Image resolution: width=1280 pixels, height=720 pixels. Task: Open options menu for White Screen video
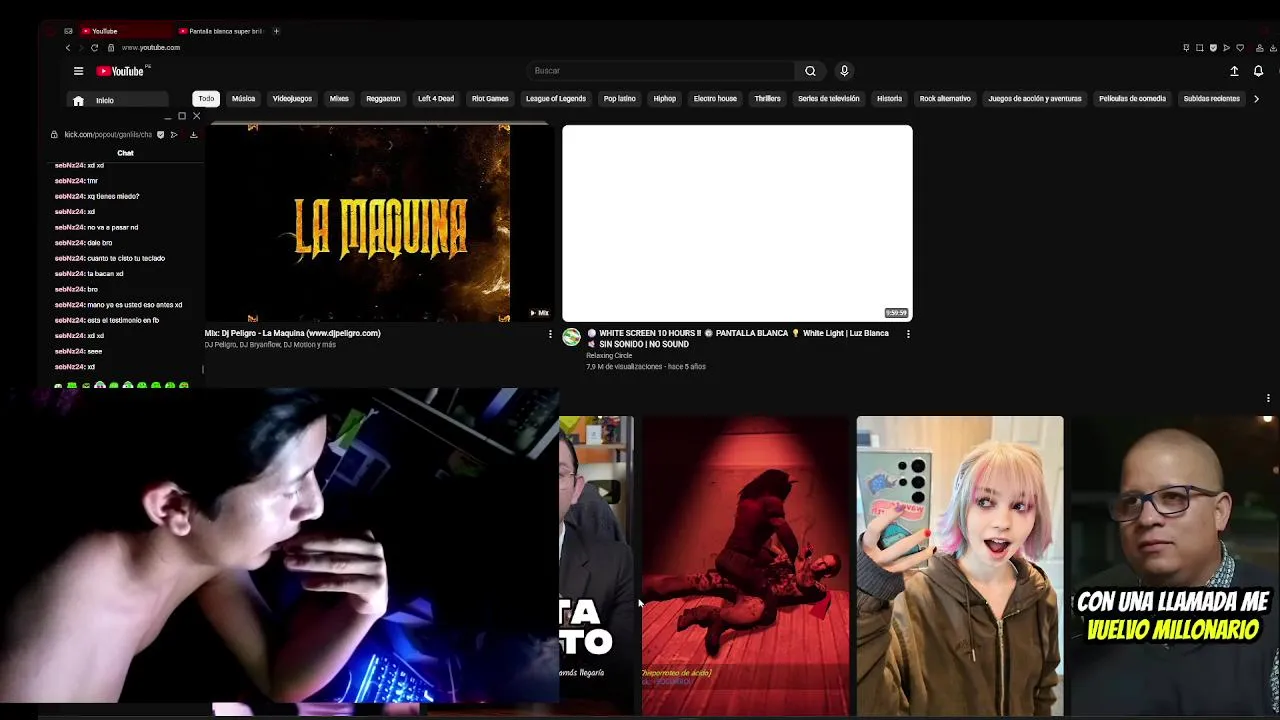coord(908,334)
